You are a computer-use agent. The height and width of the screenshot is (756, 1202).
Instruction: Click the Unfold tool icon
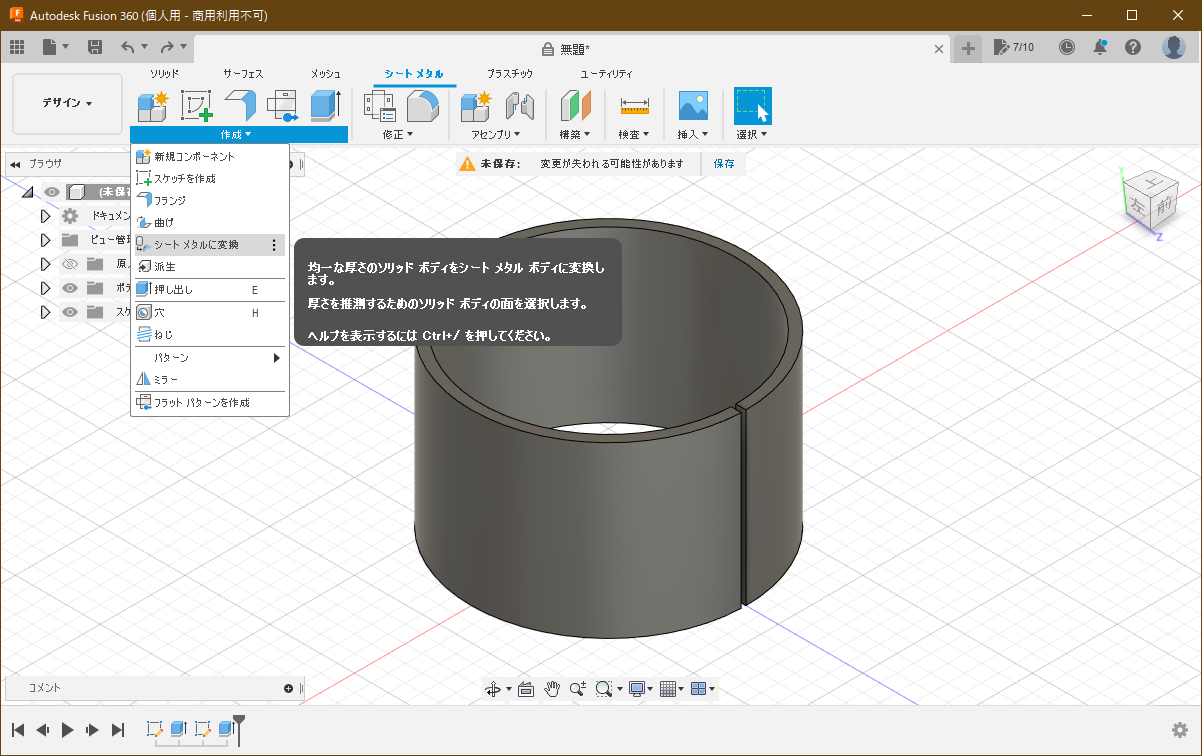coord(423,105)
